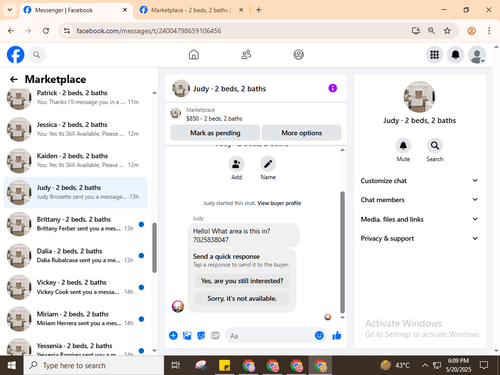500x375 pixels.
Task: Click Judy's large profile thumbnail in details panel
Action: [x=419, y=97]
